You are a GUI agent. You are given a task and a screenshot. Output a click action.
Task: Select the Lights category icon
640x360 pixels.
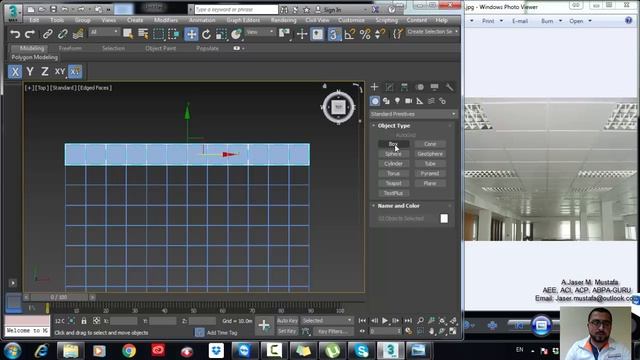pos(397,101)
